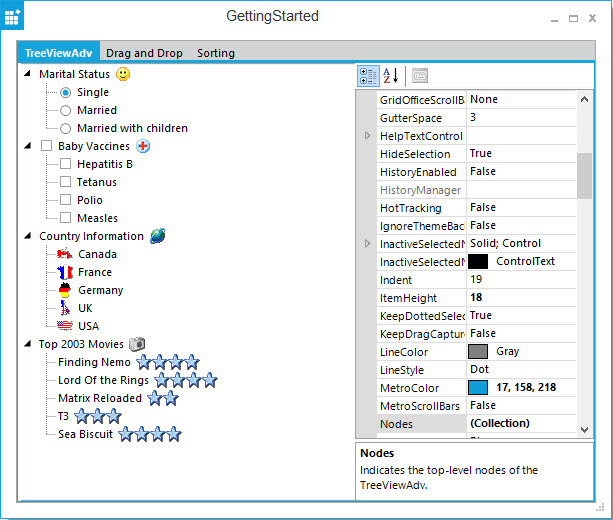The image size is (613, 520).
Task: Click the Alphabetical sort icon
Action: coord(391,76)
